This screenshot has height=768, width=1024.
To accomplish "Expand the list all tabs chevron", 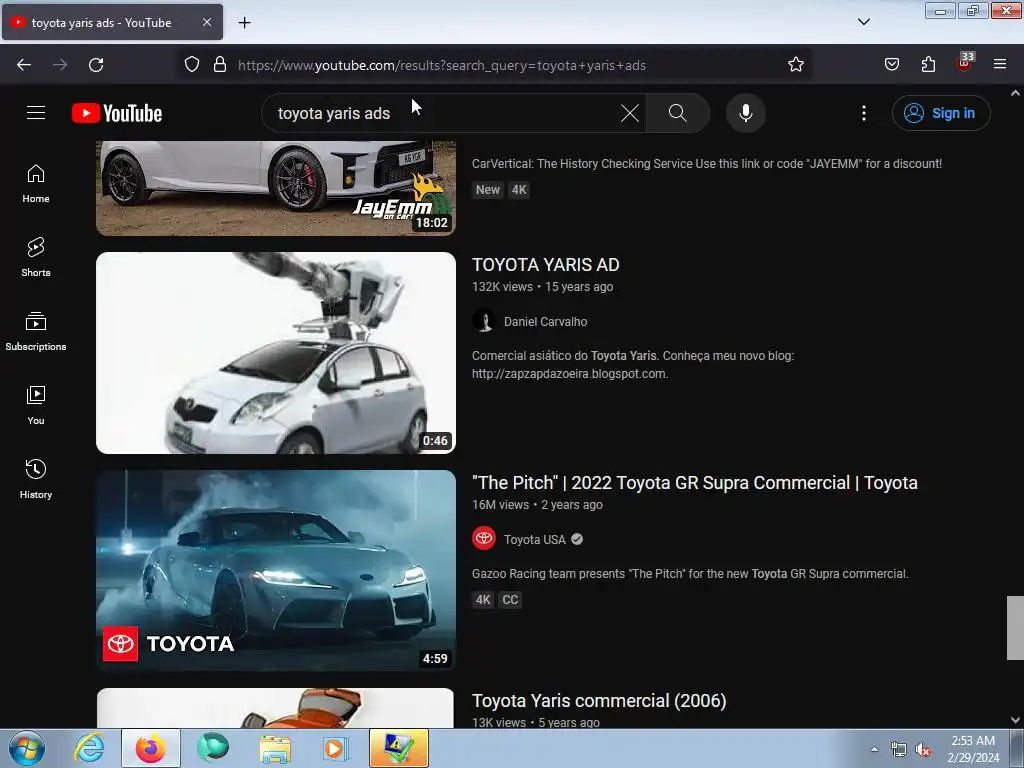I will (863, 22).
